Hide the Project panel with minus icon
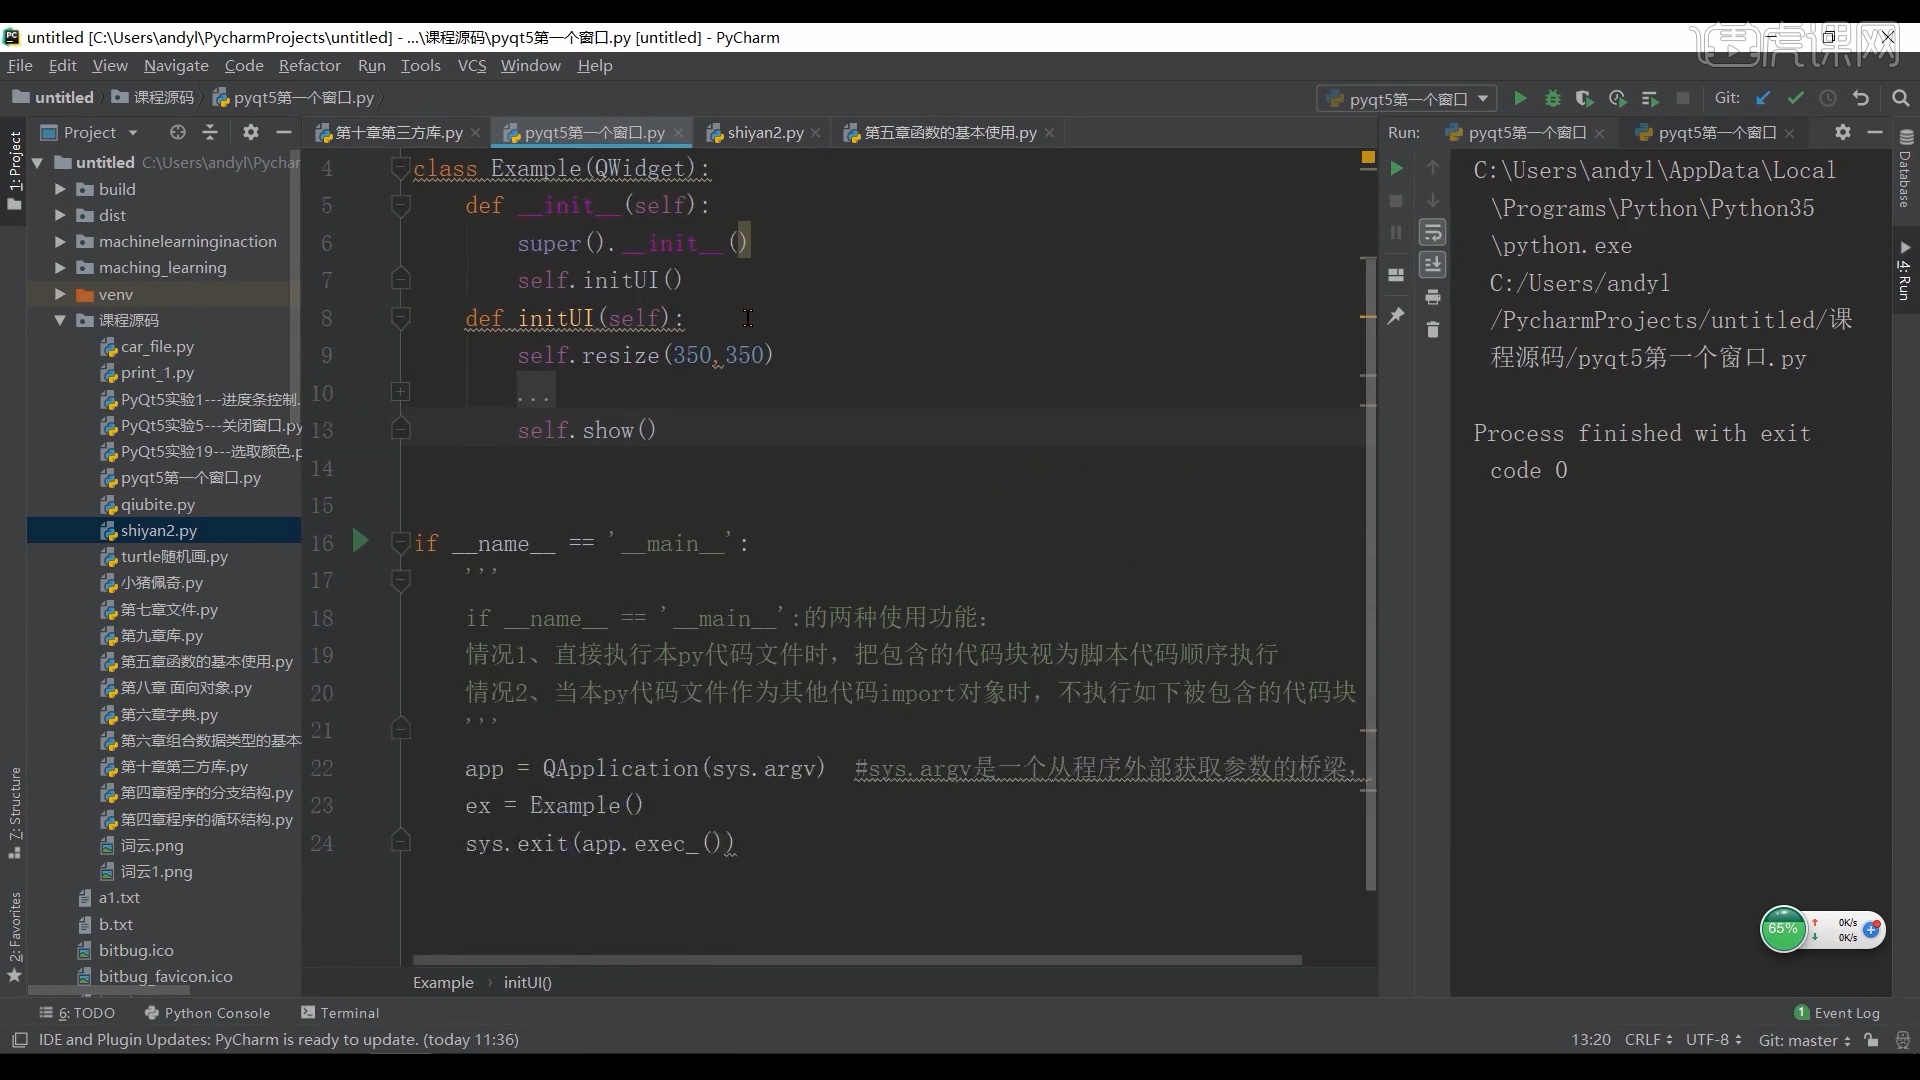 (284, 132)
